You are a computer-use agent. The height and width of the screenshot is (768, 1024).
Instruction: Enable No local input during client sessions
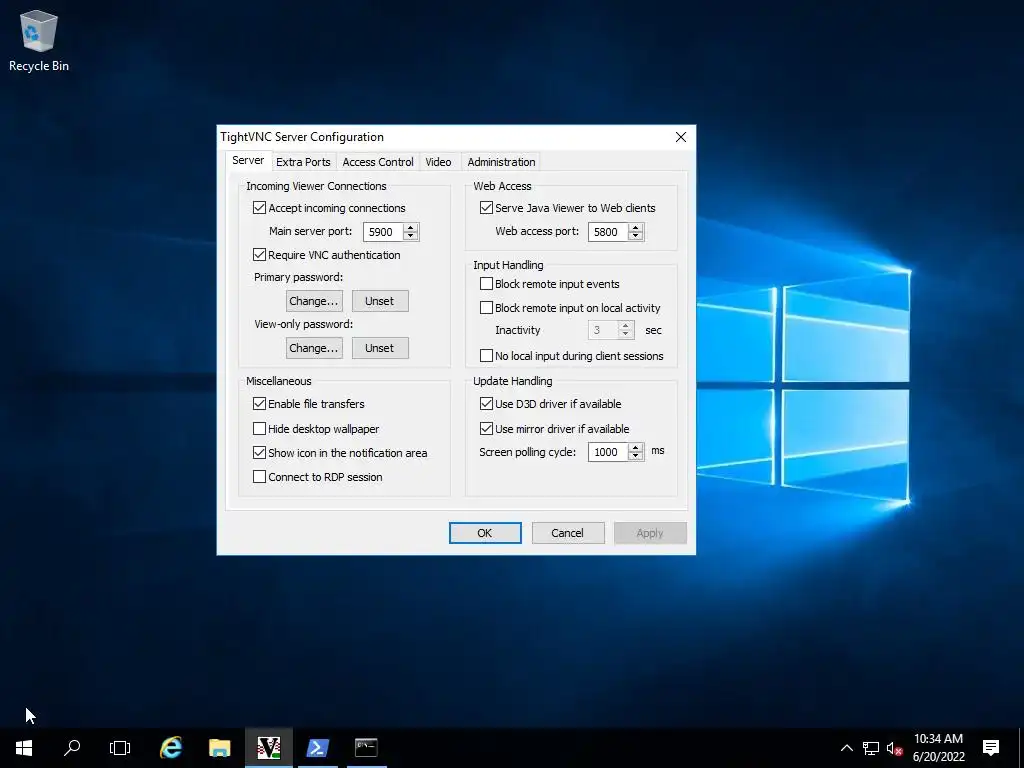pos(486,355)
